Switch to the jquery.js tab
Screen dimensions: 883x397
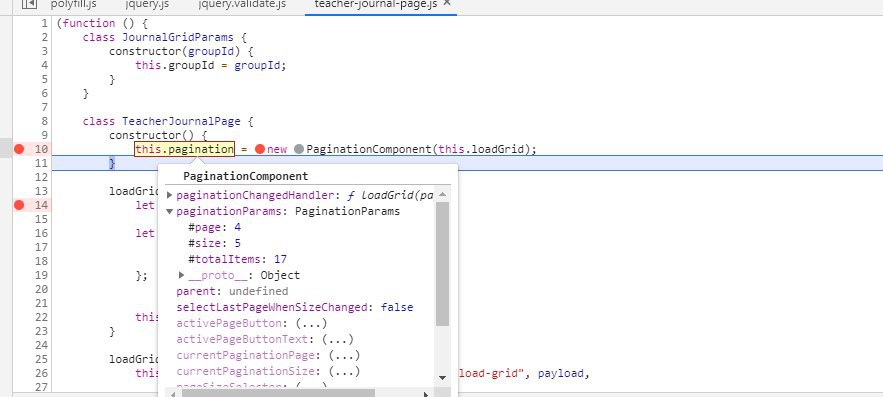(x=148, y=5)
